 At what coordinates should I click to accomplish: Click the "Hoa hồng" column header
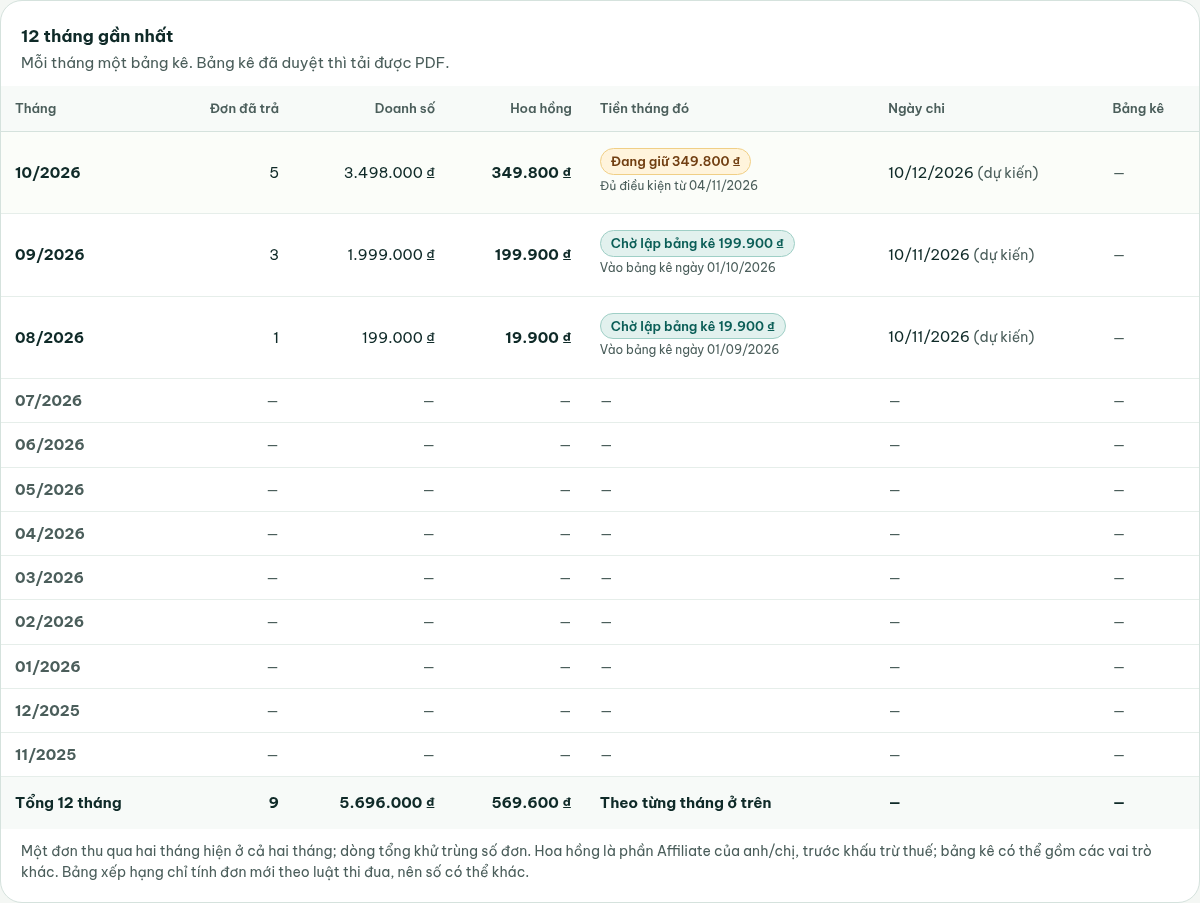[541, 108]
